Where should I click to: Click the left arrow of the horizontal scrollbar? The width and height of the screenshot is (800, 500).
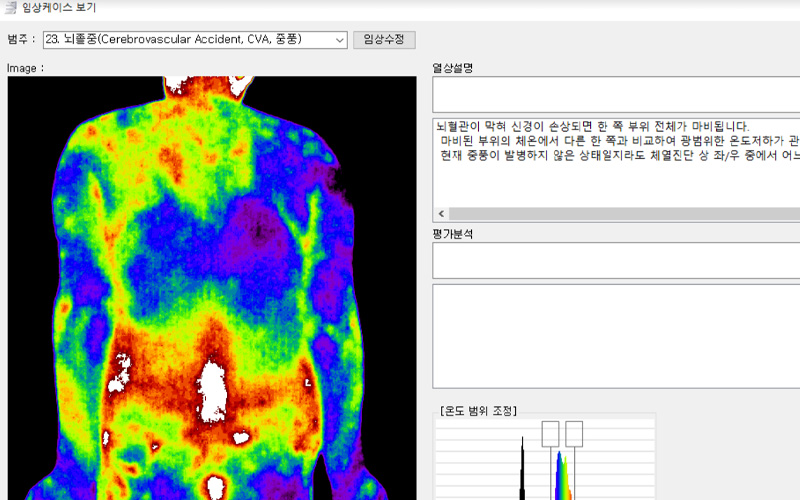tap(441, 214)
